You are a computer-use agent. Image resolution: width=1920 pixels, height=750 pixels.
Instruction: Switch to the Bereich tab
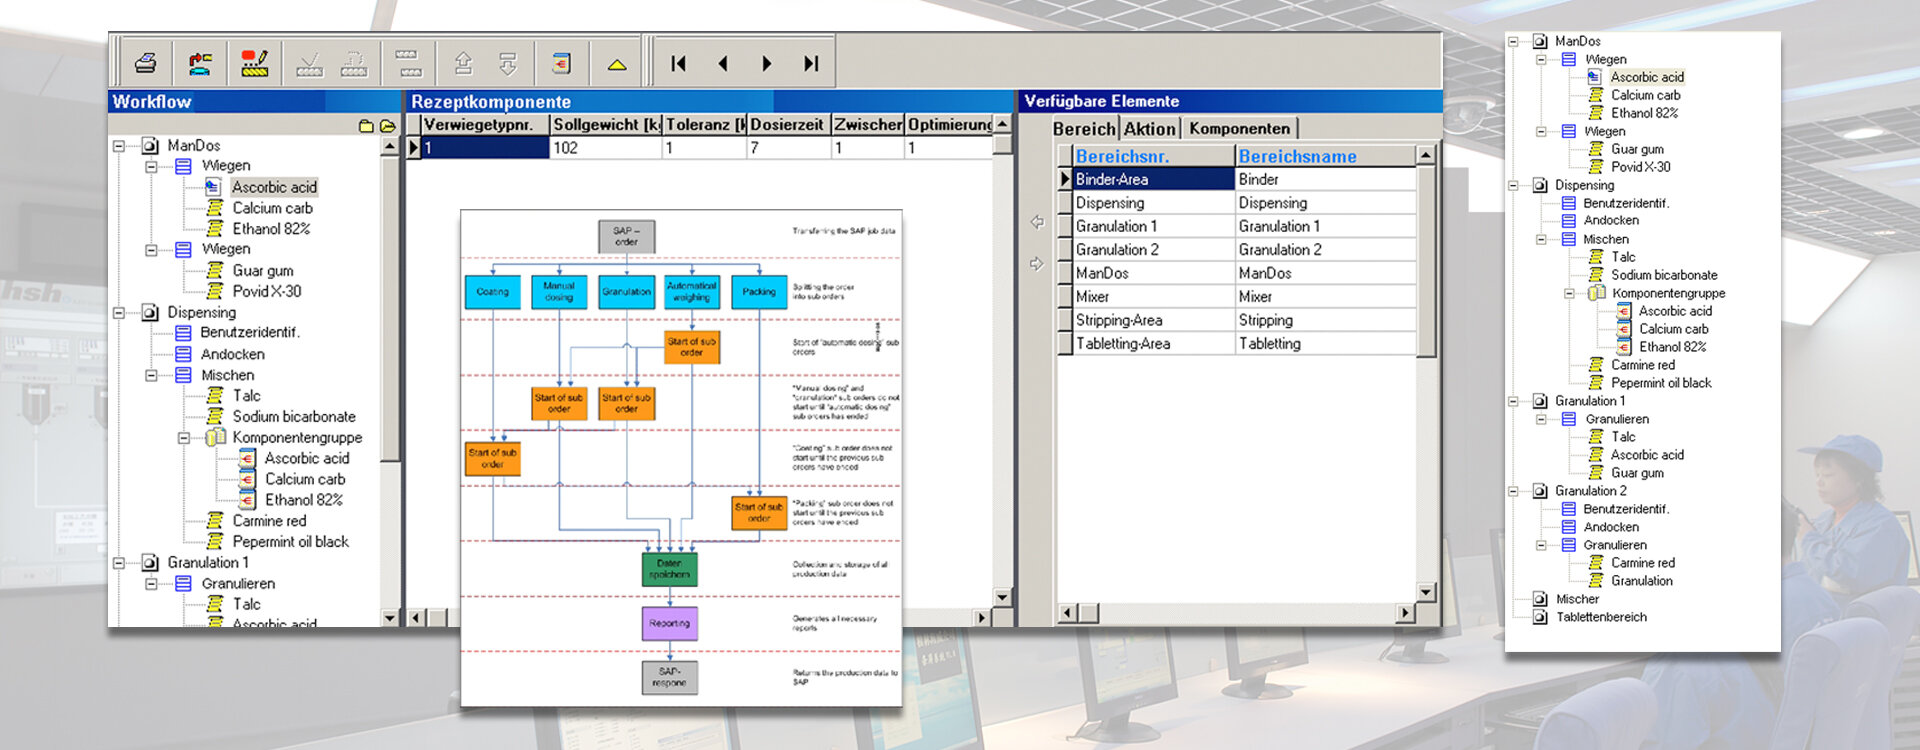[x=1084, y=128]
